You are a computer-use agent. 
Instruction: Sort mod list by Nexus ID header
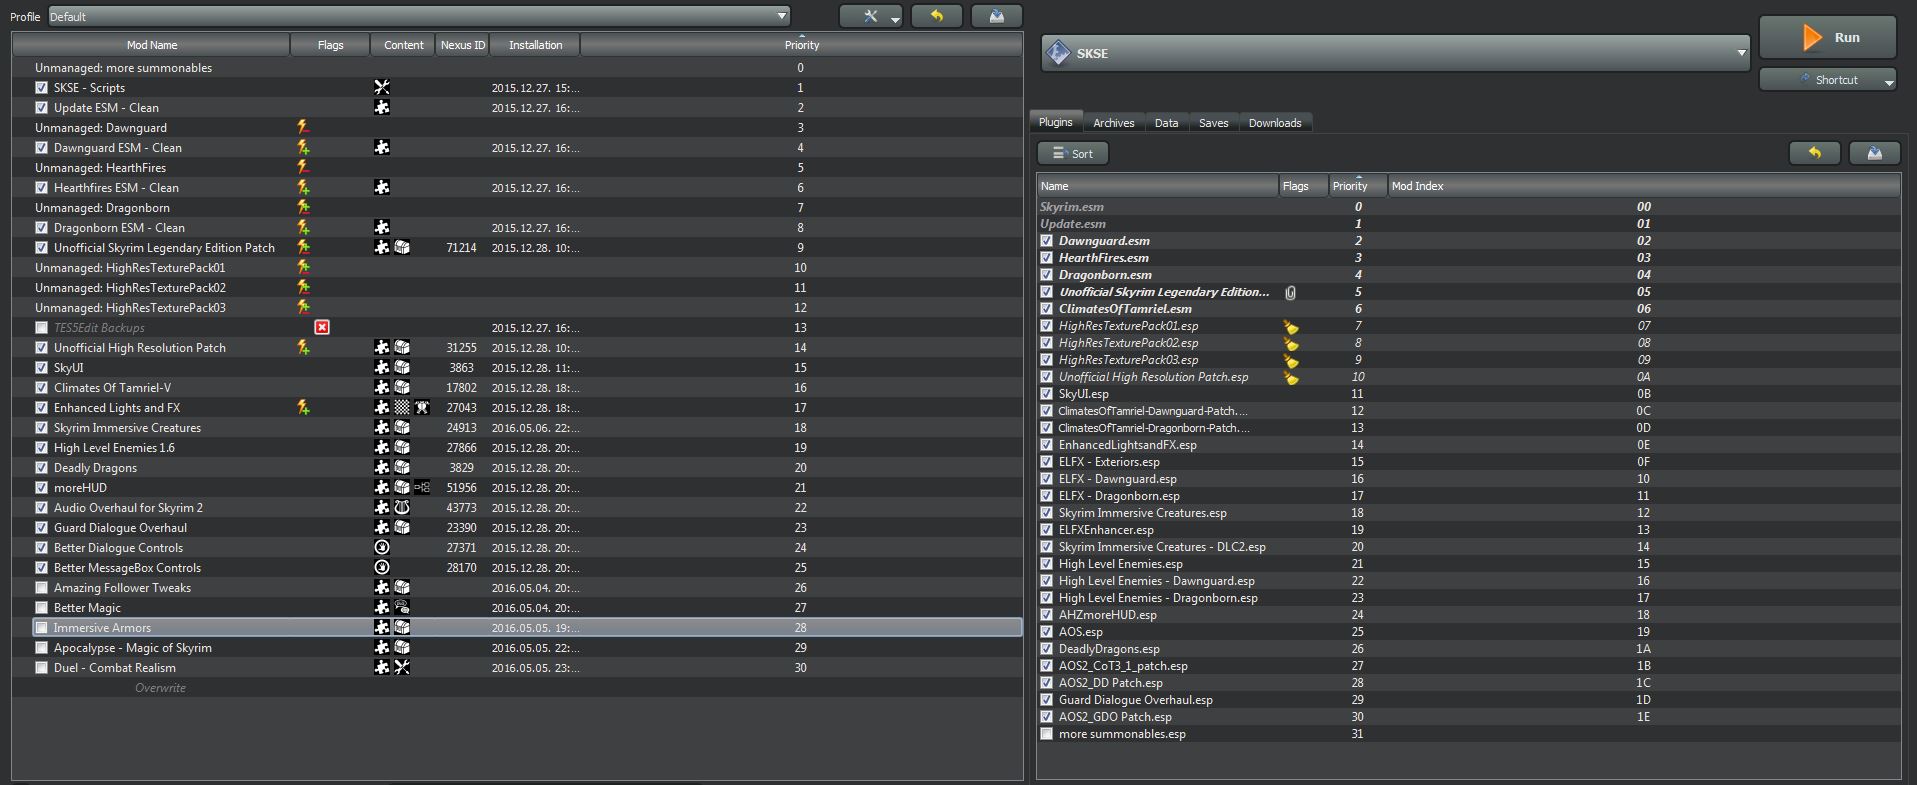(x=462, y=45)
